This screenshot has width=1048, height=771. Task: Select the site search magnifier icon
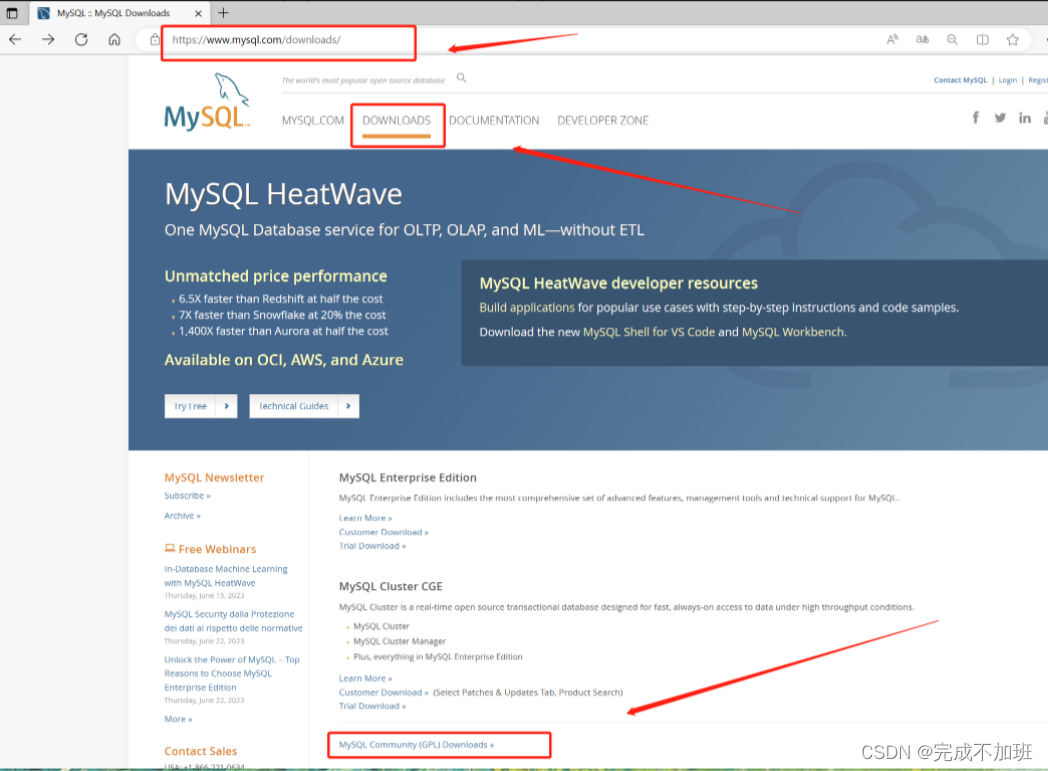point(461,76)
